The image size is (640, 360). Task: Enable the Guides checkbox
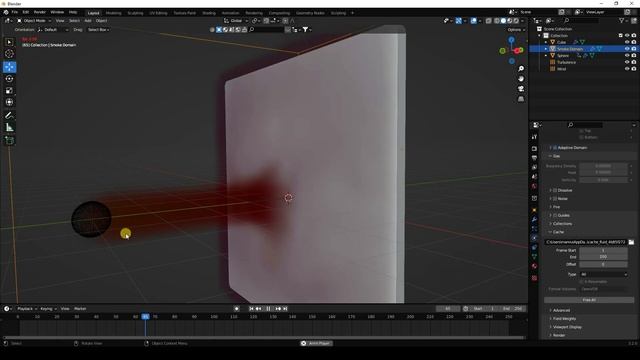(x=555, y=216)
